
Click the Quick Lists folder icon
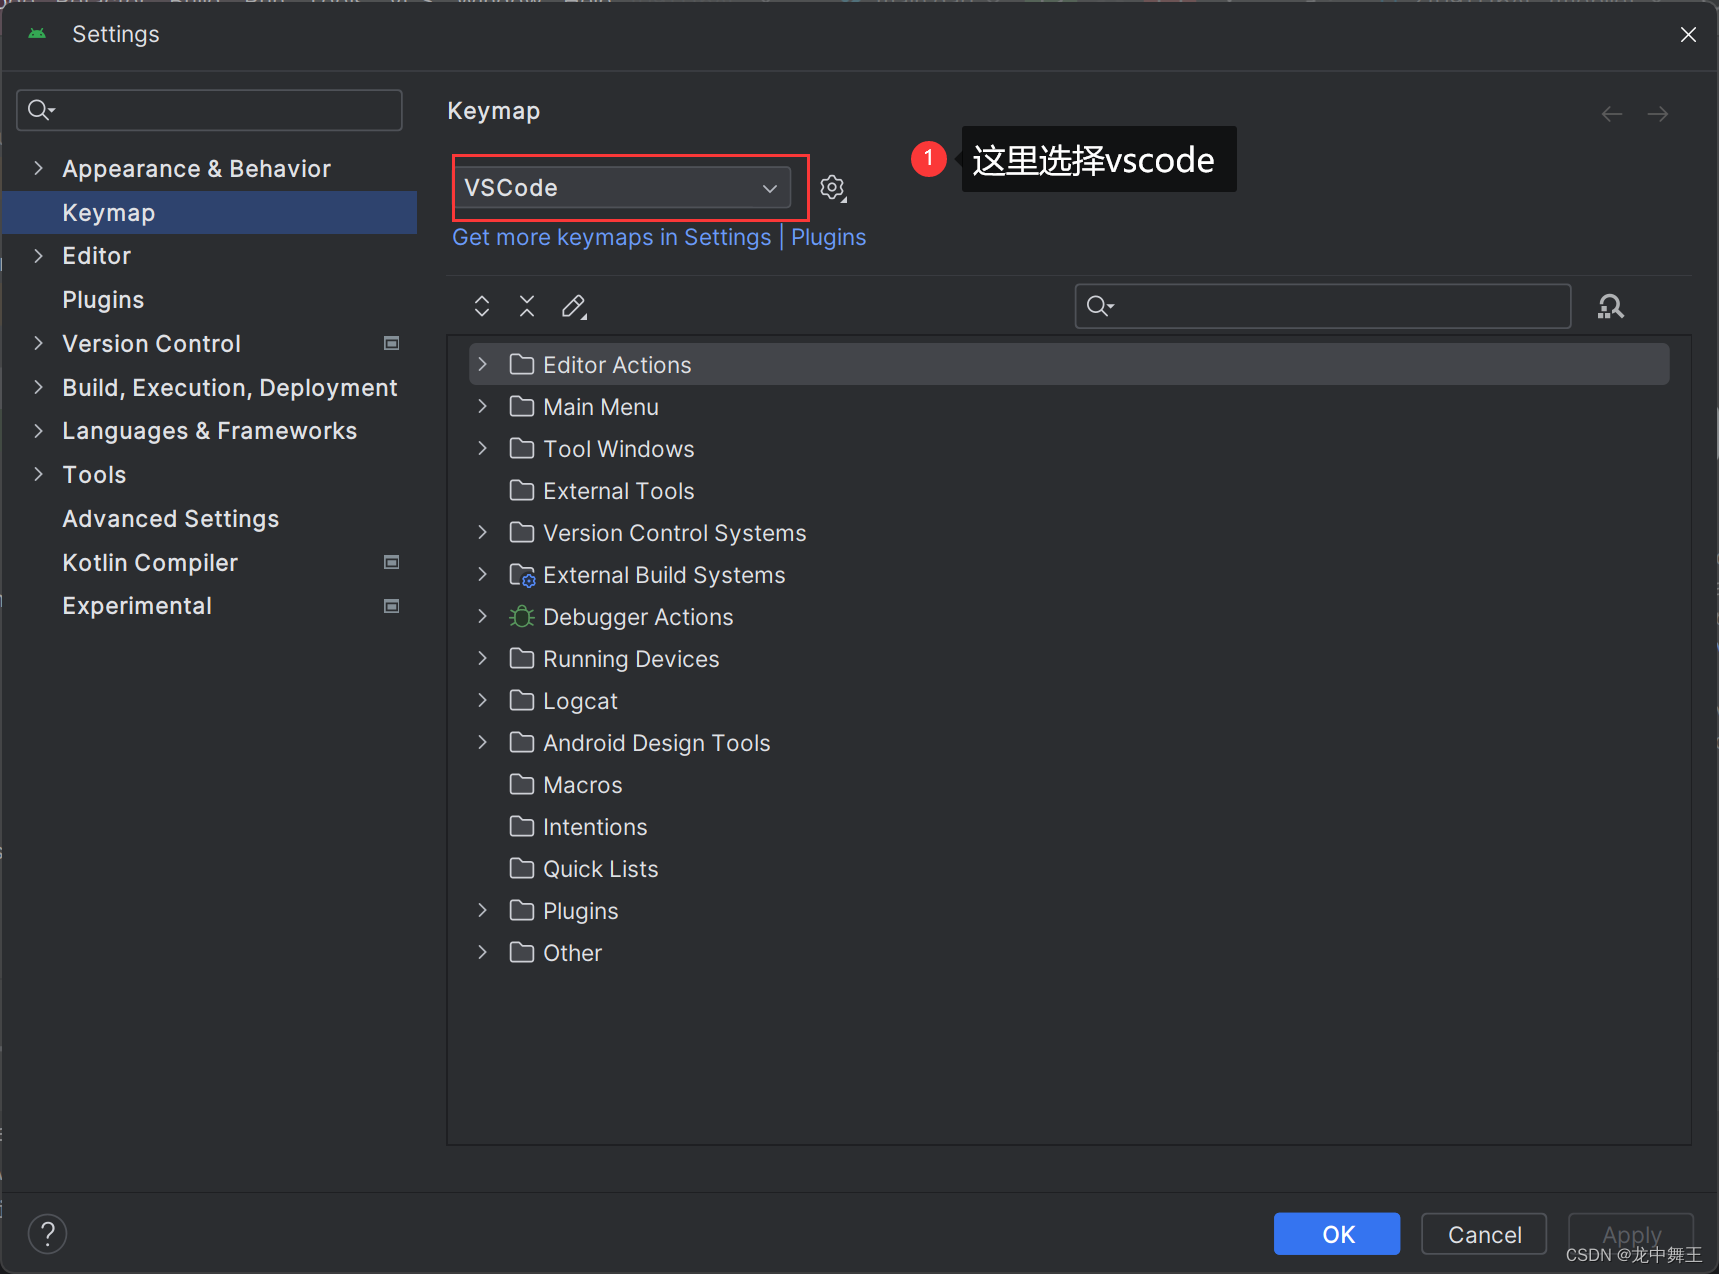coord(521,868)
